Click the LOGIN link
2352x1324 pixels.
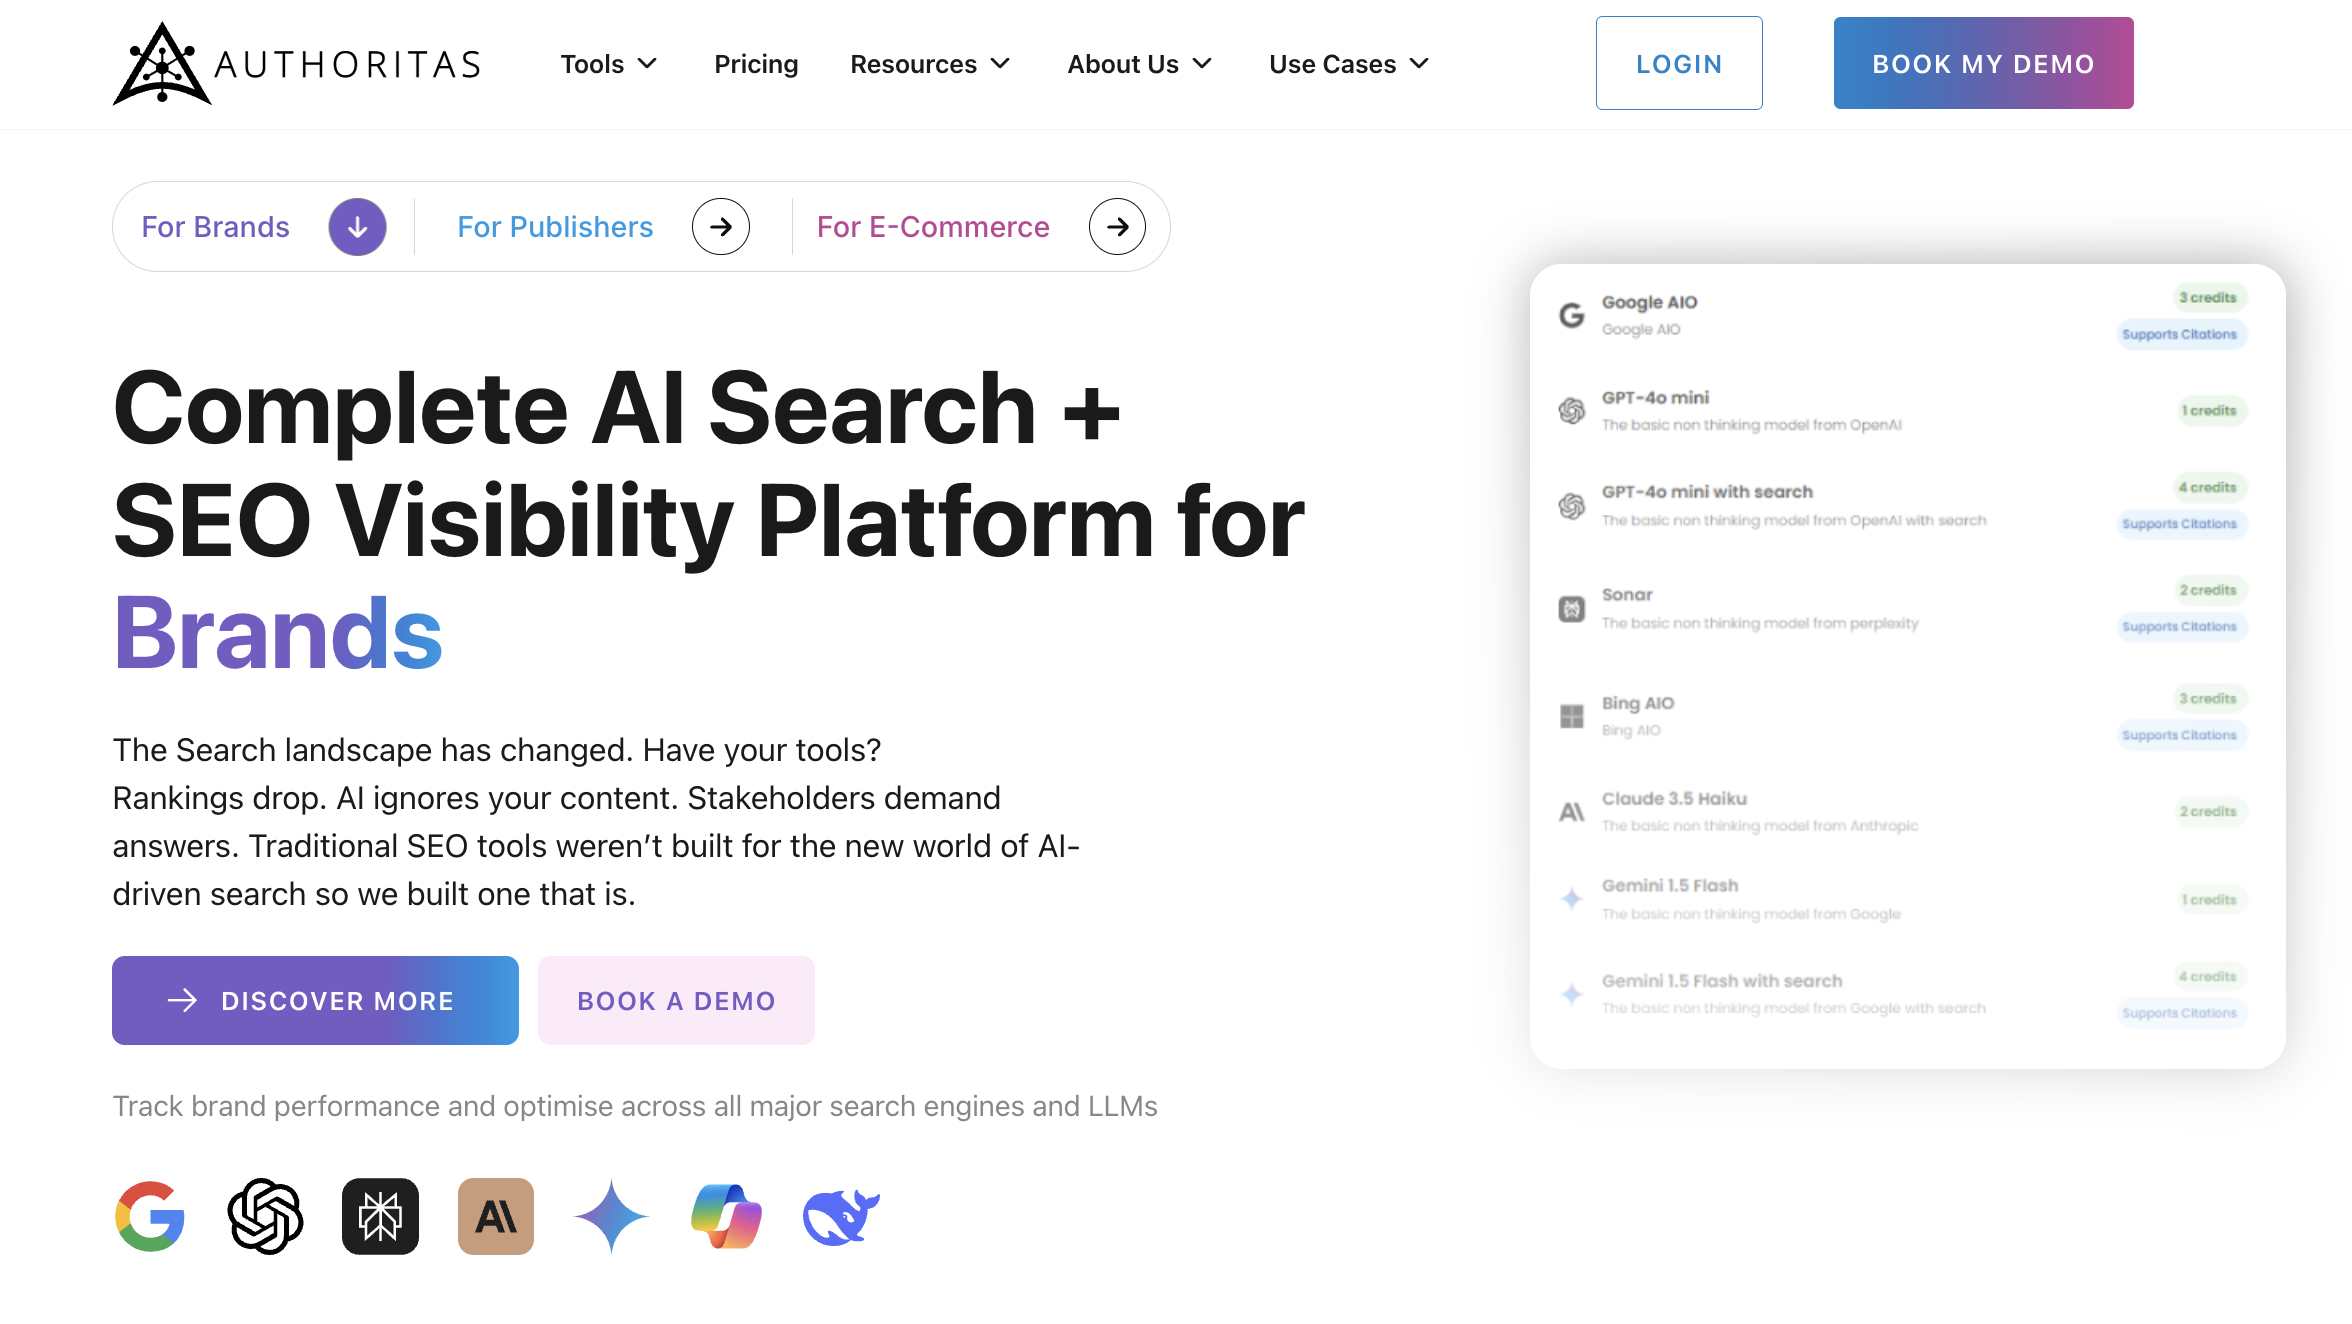point(1679,62)
